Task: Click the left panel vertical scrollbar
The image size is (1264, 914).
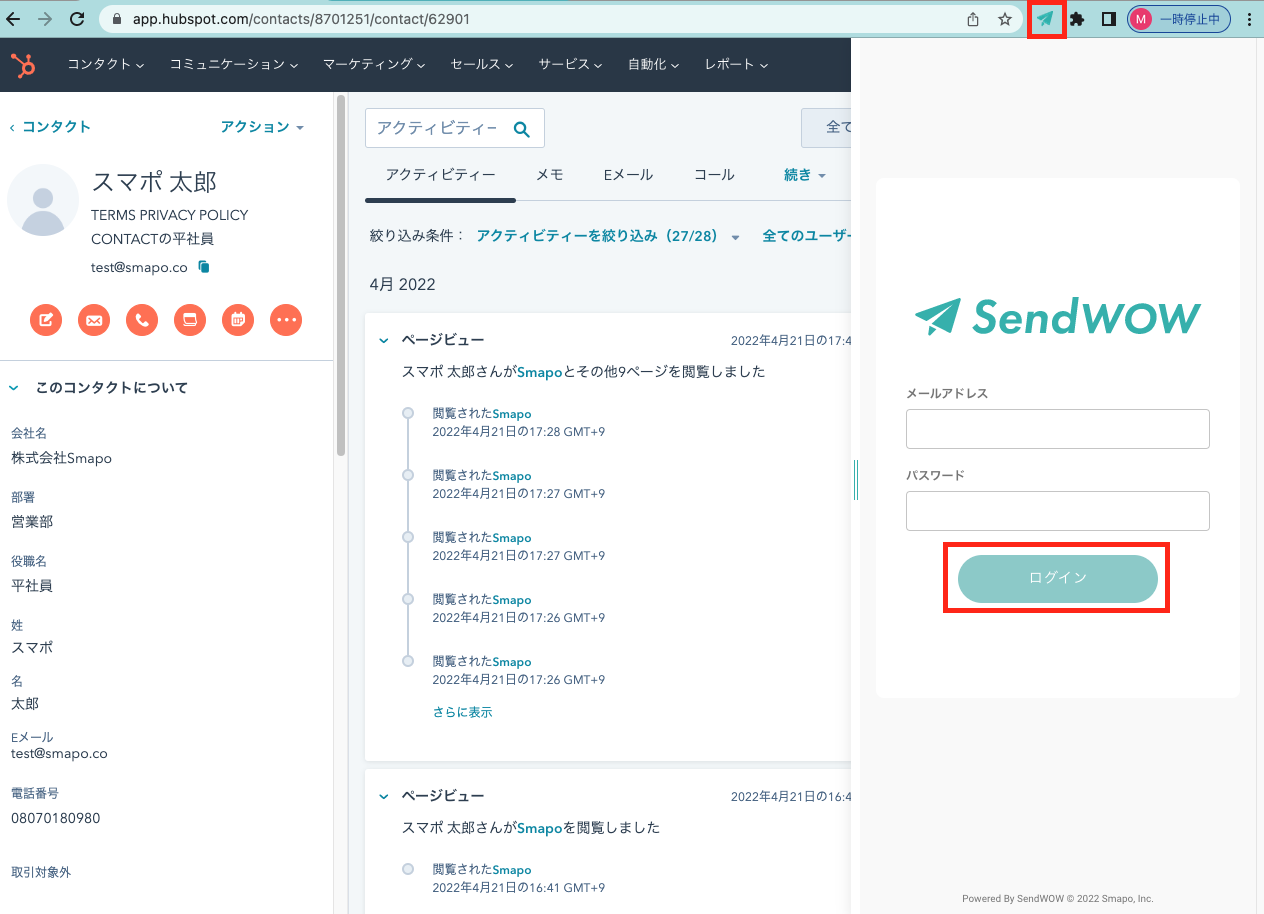Action: pyautogui.click(x=341, y=275)
